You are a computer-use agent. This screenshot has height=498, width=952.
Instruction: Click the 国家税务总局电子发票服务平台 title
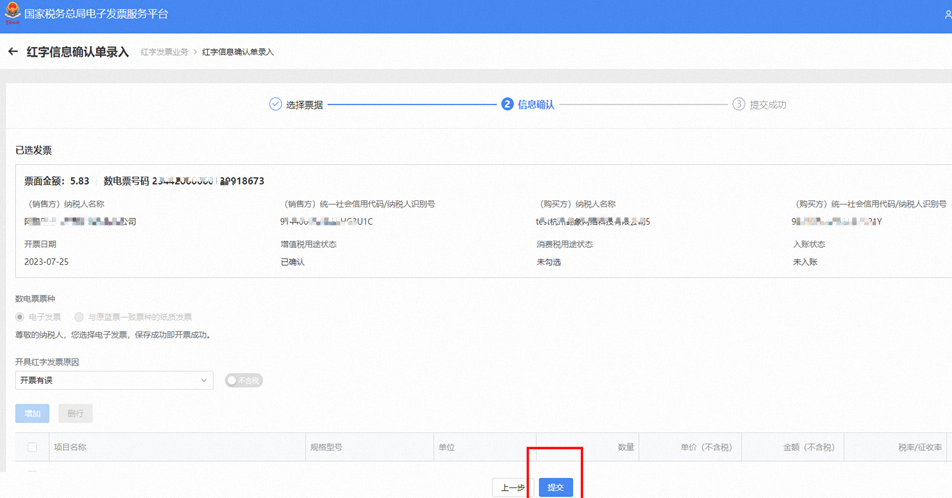coord(96,13)
